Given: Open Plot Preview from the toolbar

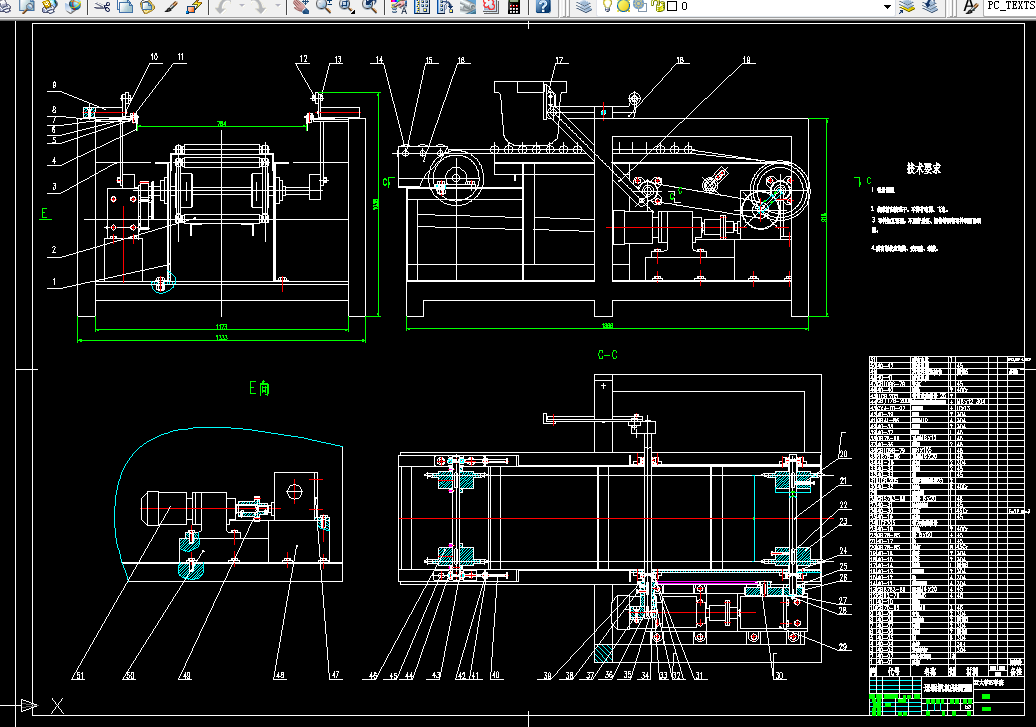Looking at the screenshot, I should [27, 6].
